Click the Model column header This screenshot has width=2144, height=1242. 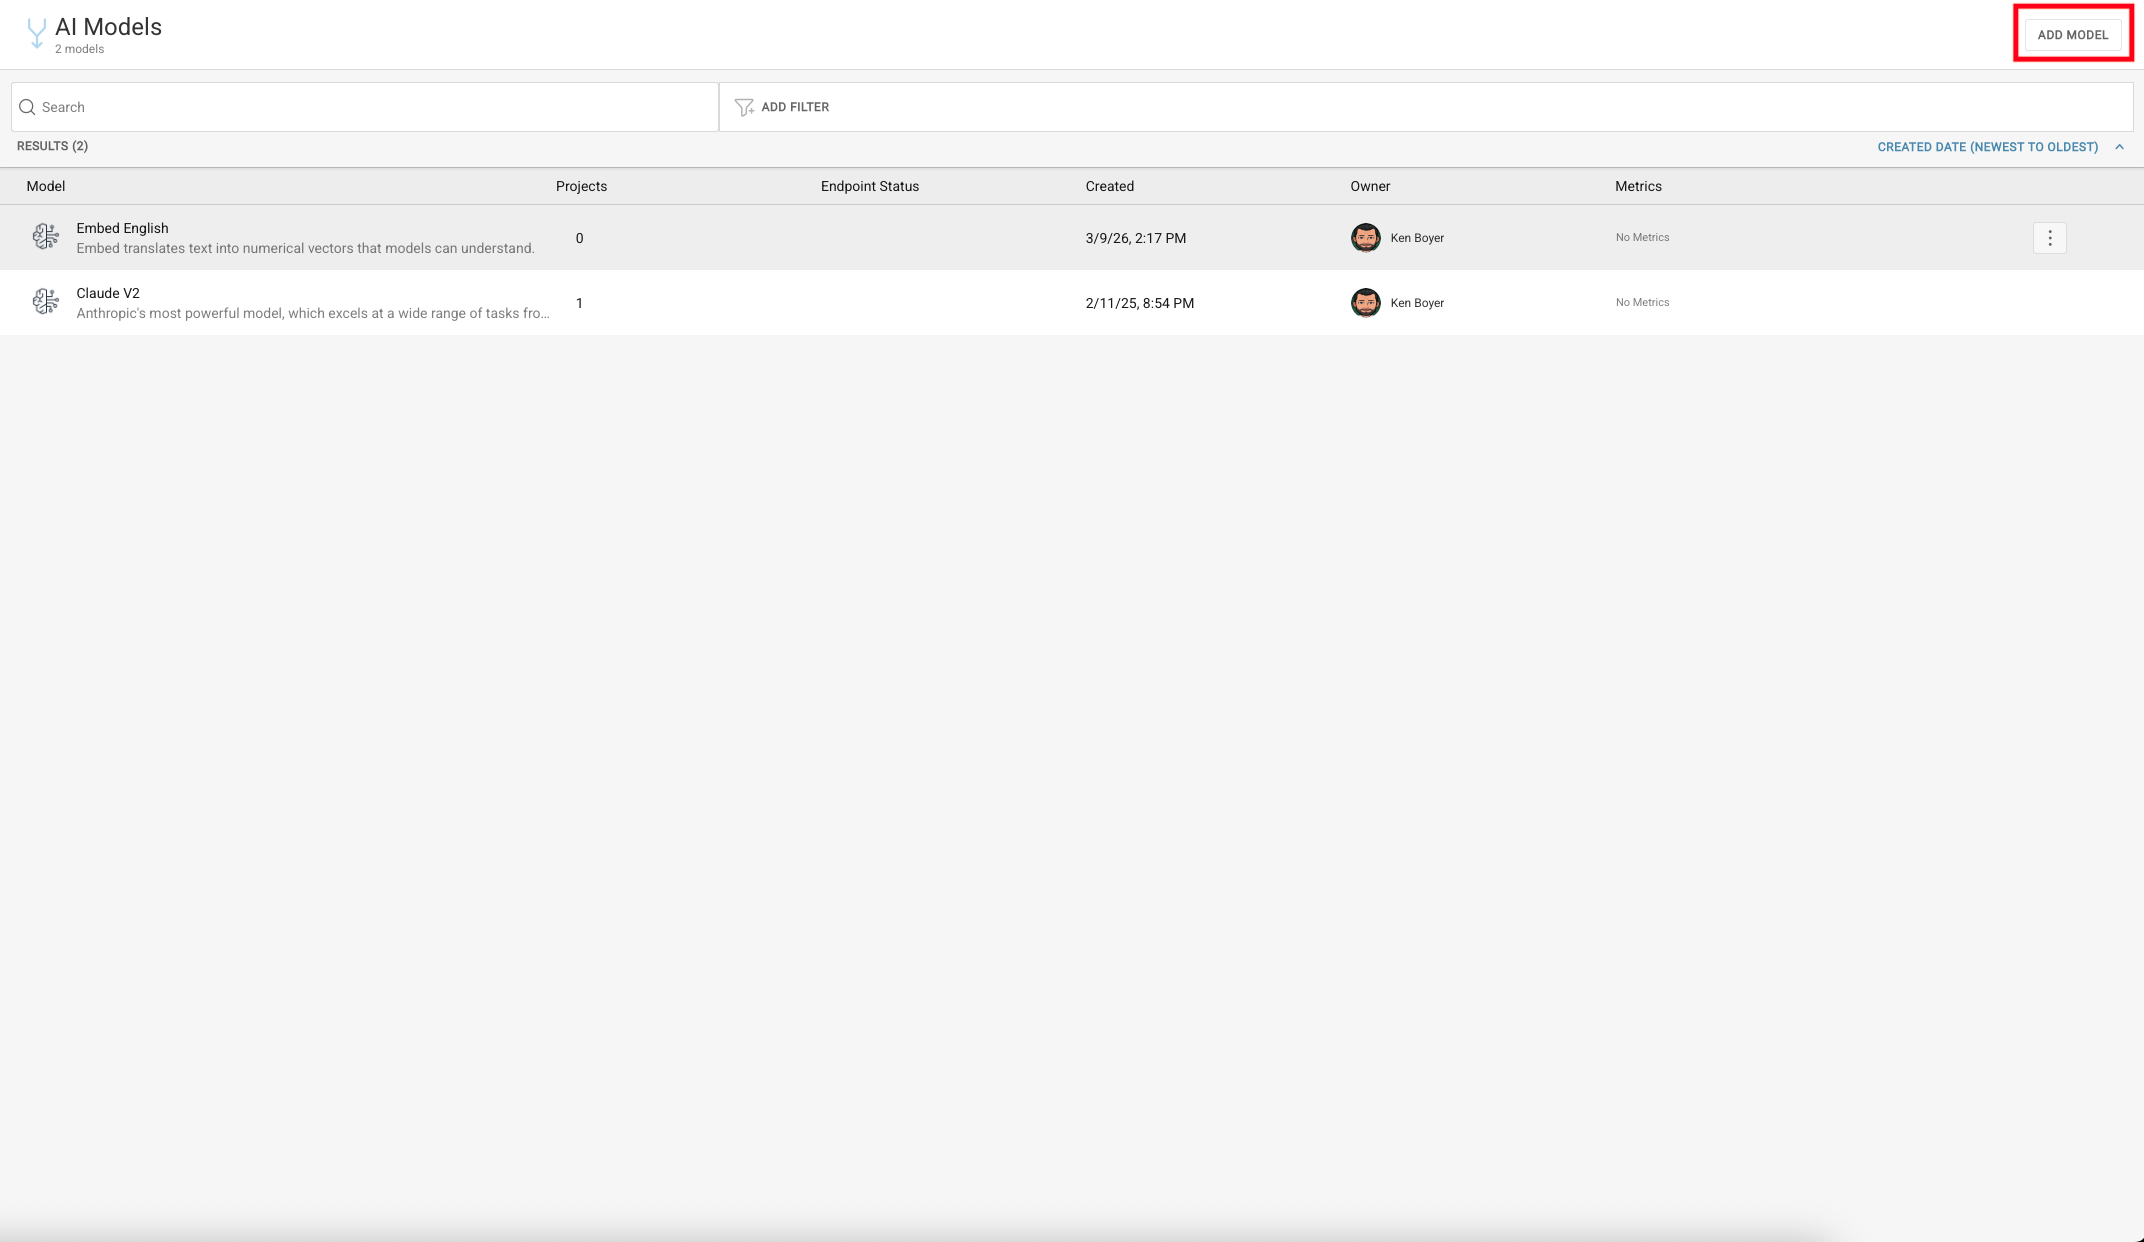pos(46,186)
